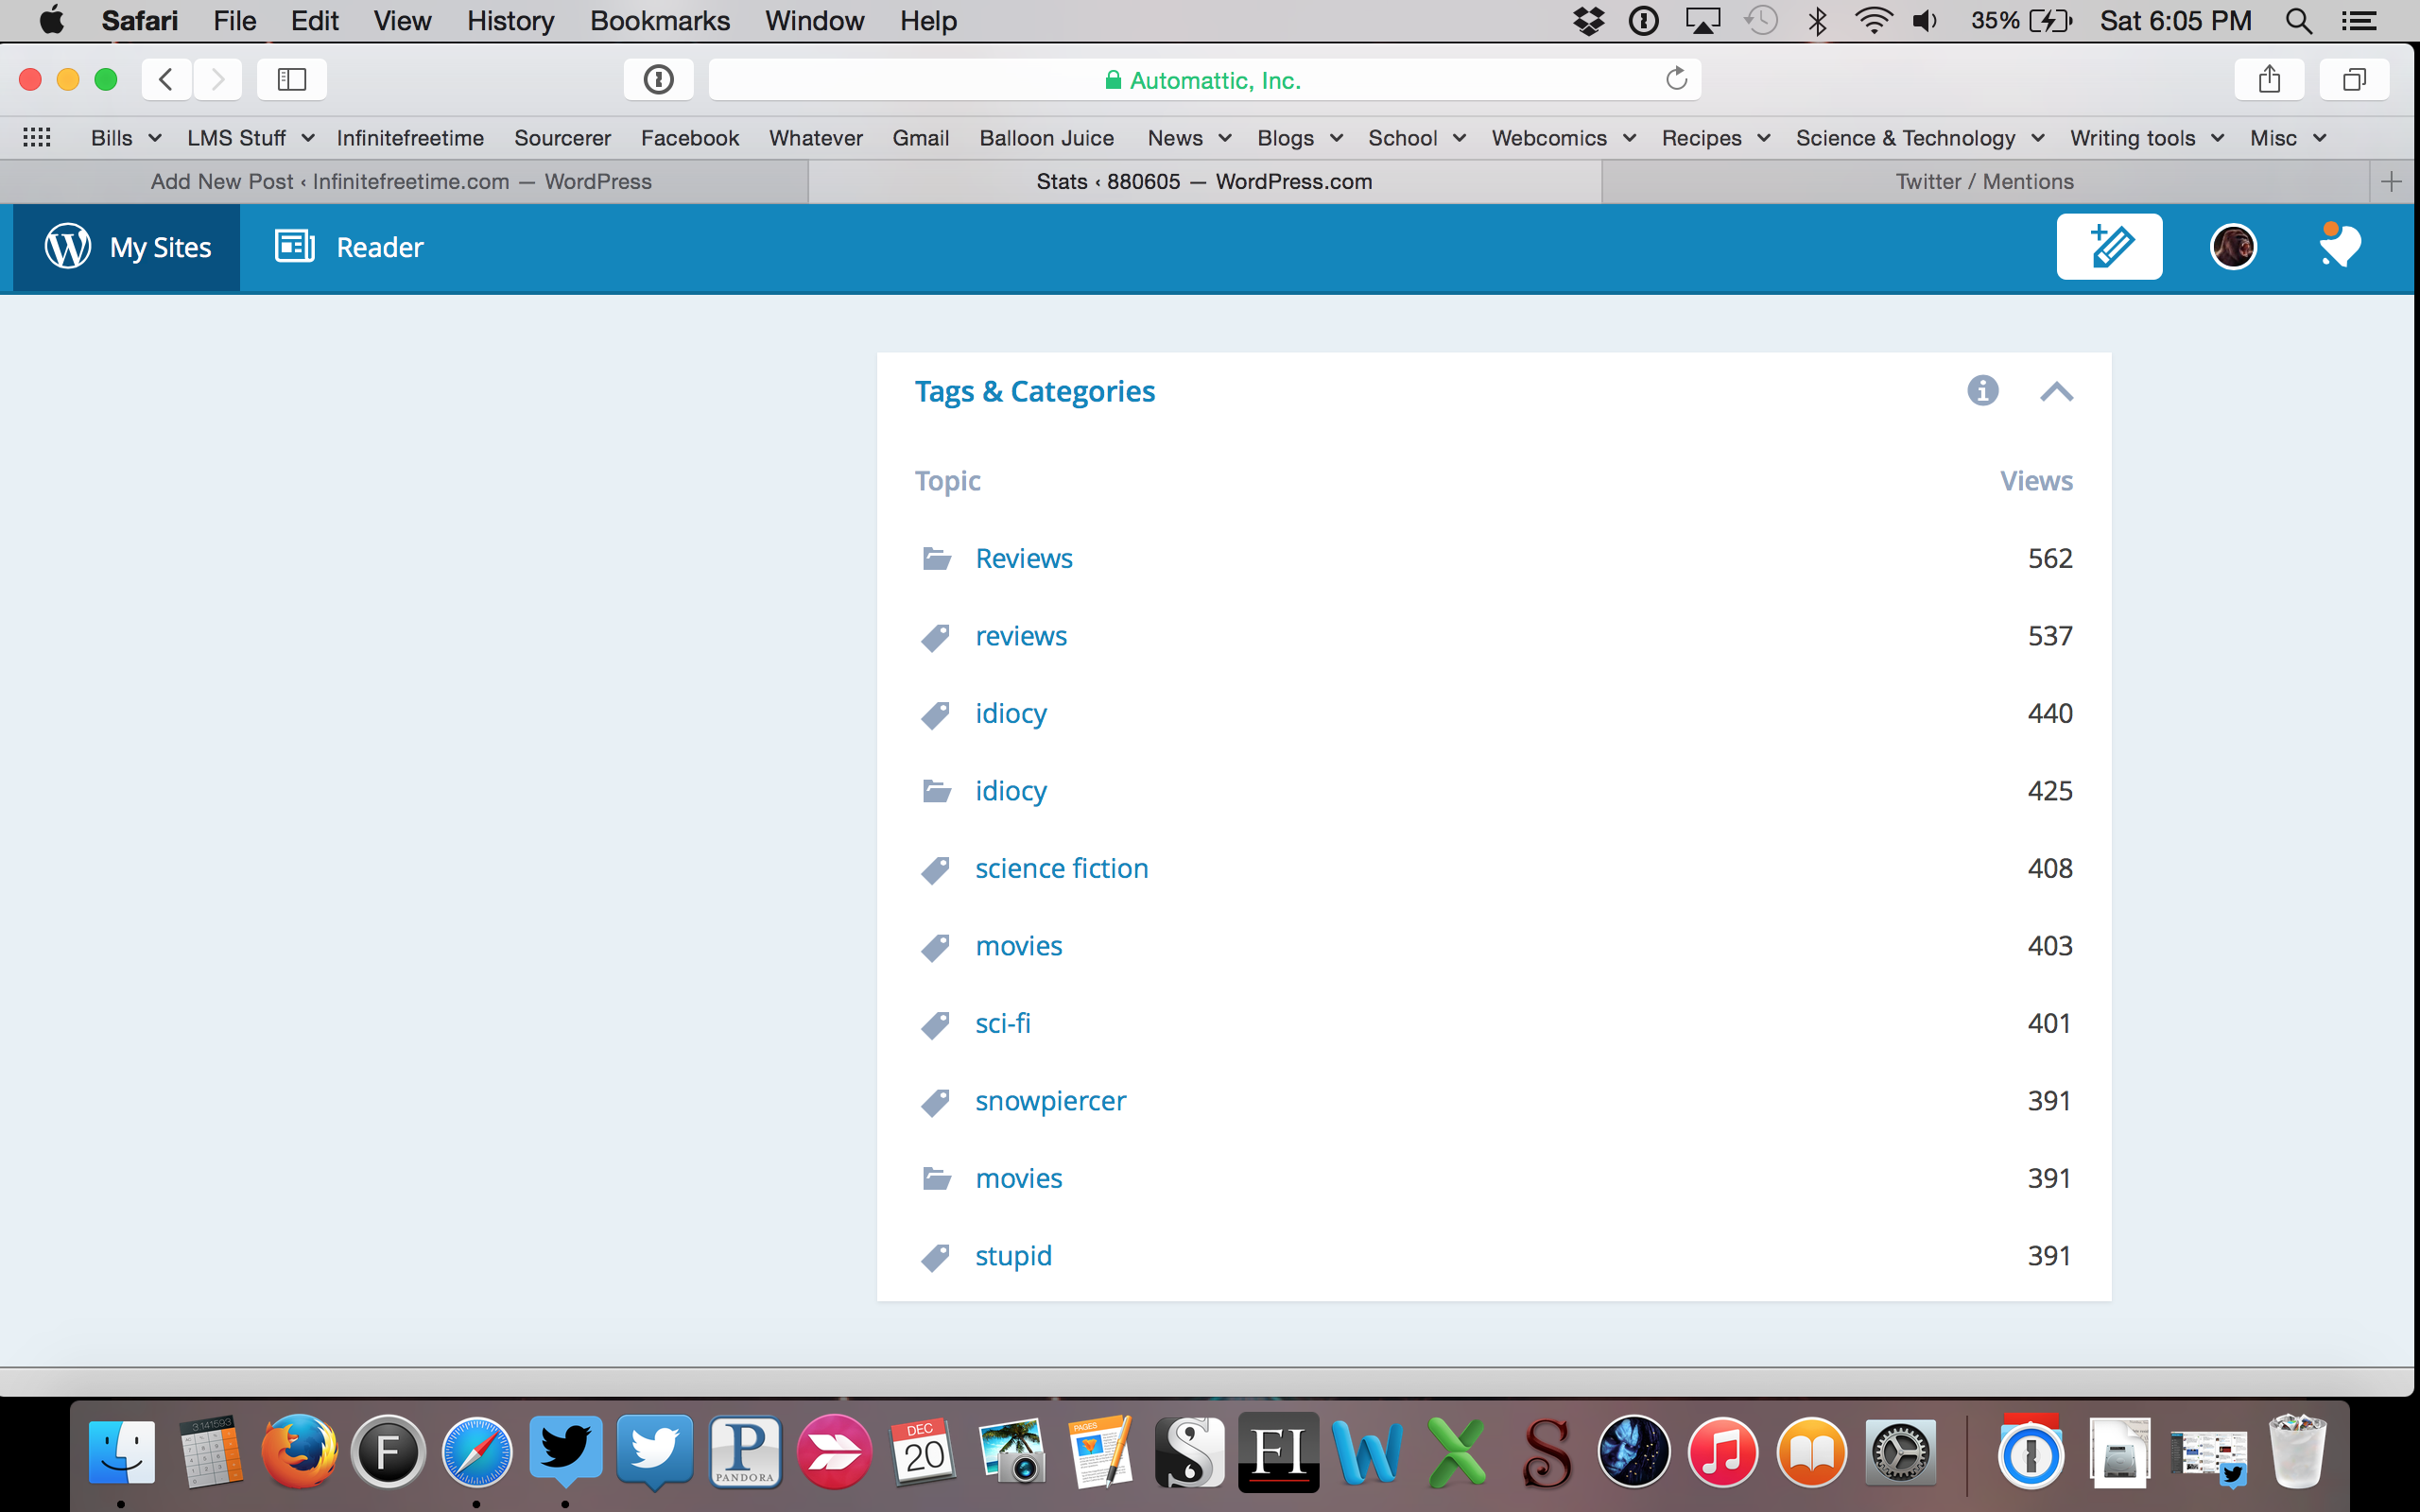The image size is (2420, 1512).
Task: Reload the page with refresh icon
Action: point(1676,80)
